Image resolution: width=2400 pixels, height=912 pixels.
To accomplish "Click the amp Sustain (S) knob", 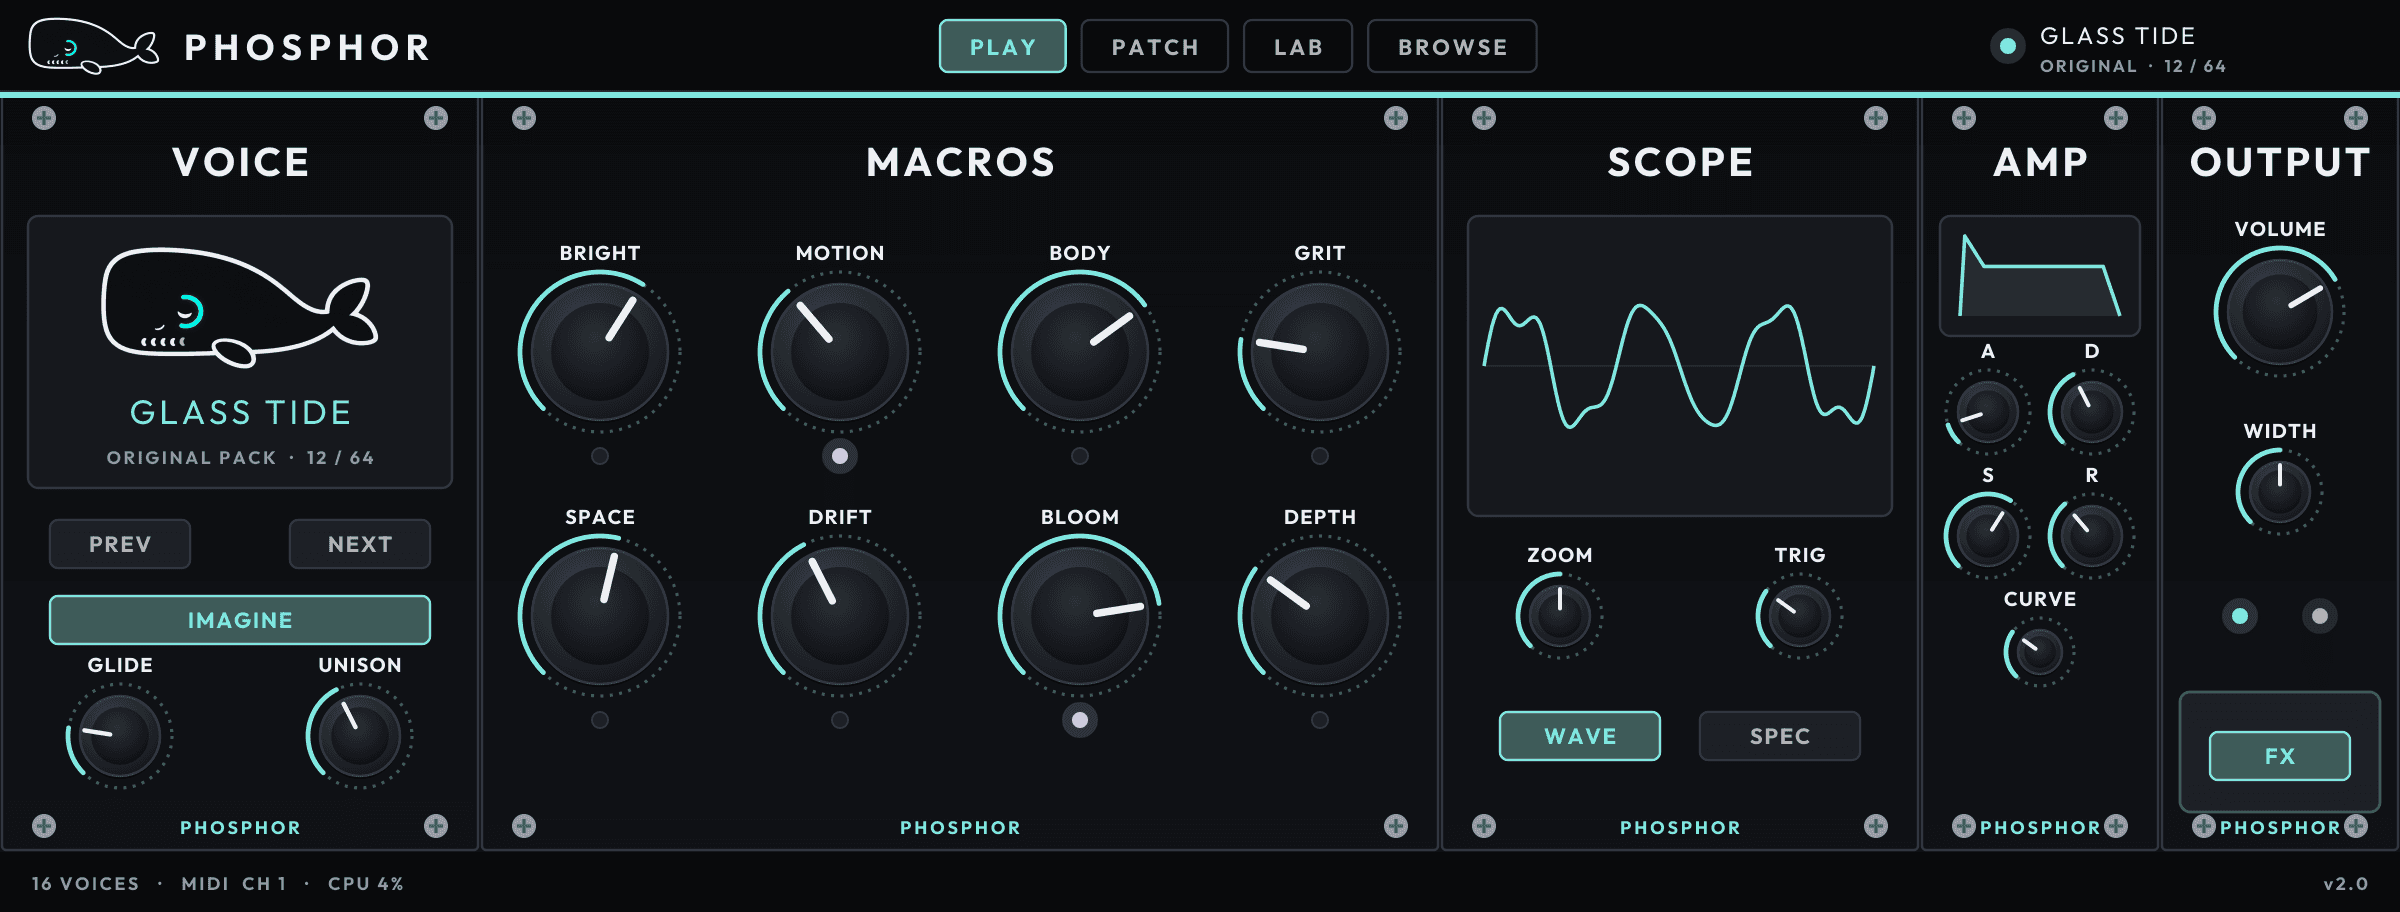I will tap(1988, 536).
